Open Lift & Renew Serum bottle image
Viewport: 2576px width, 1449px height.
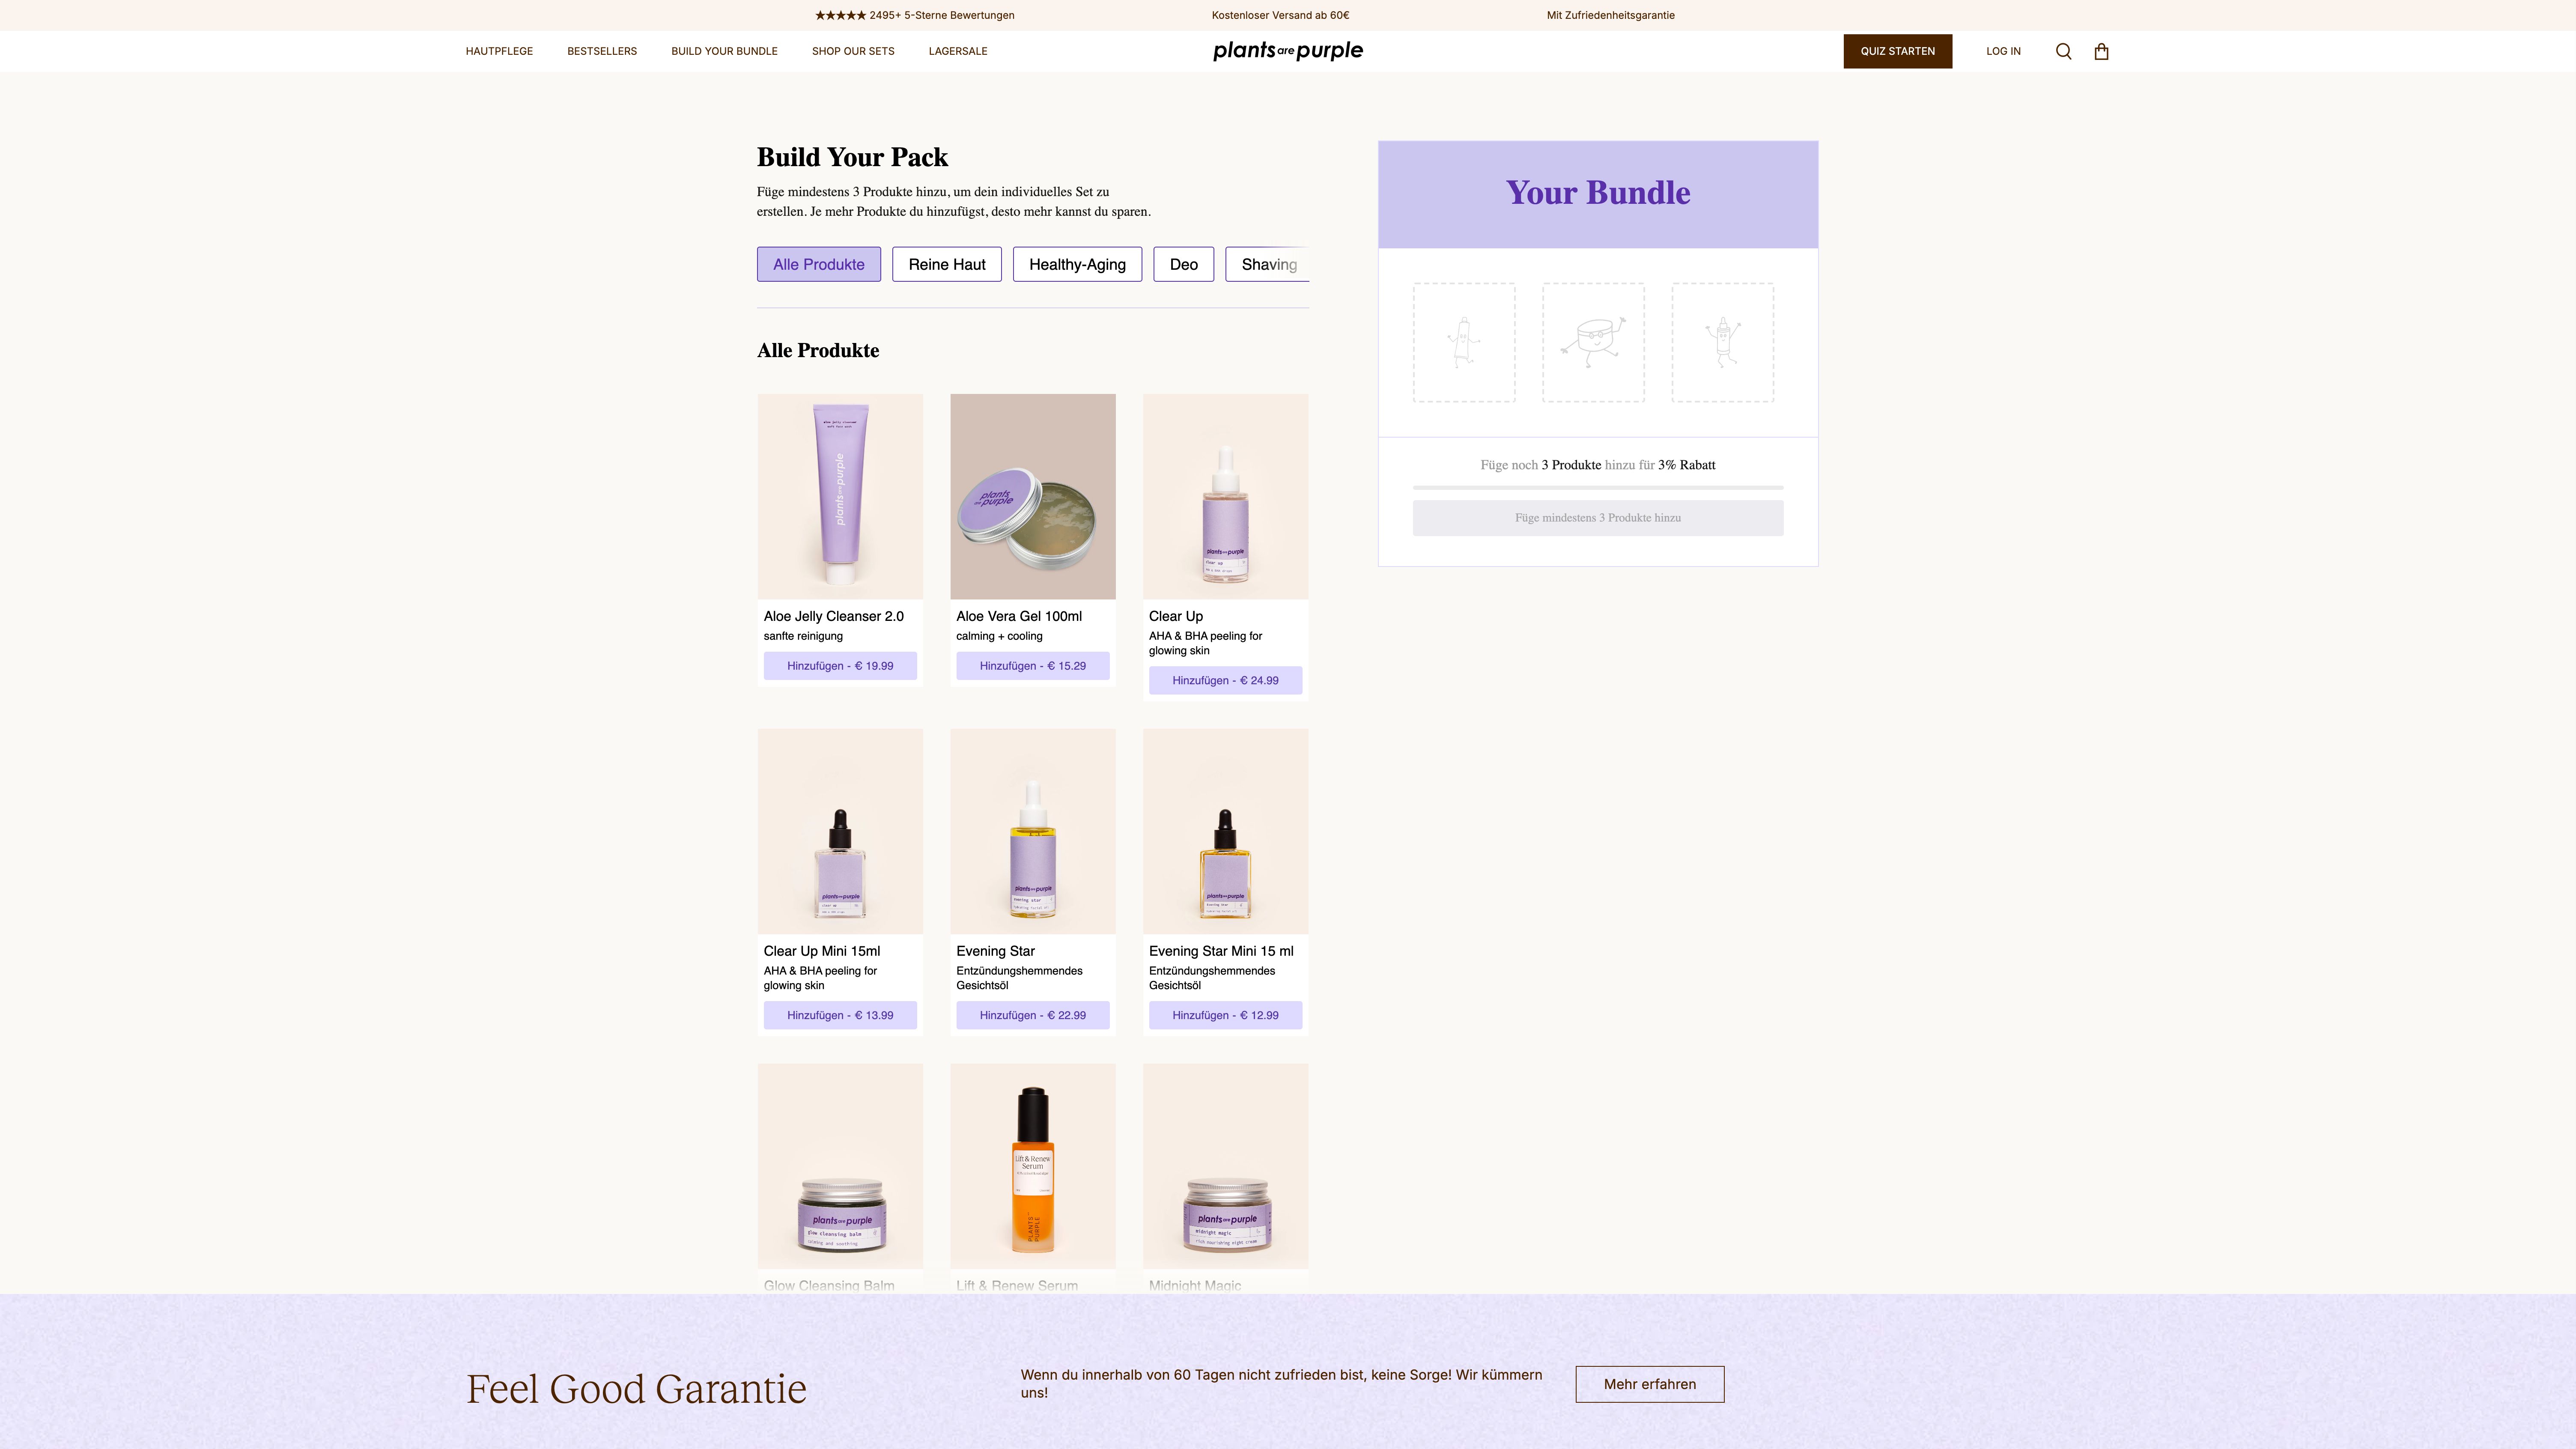click(x=1033, y=1166)
